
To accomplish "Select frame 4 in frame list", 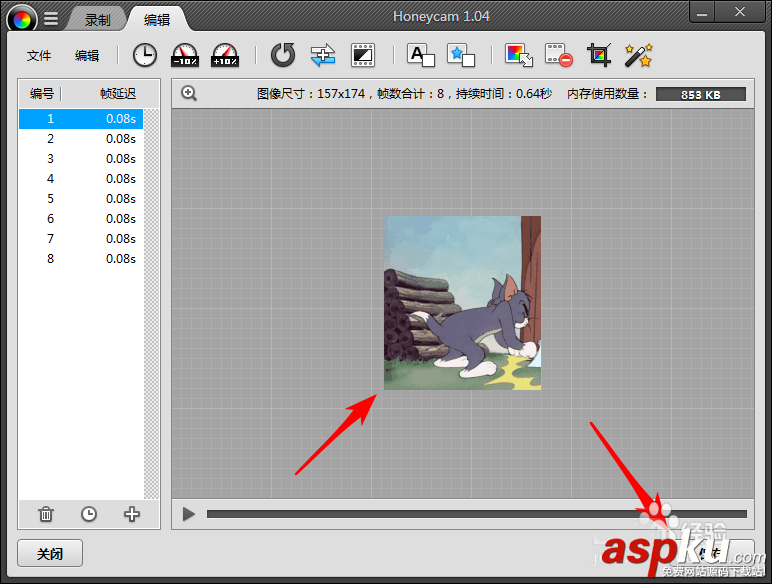I will 81,179.
